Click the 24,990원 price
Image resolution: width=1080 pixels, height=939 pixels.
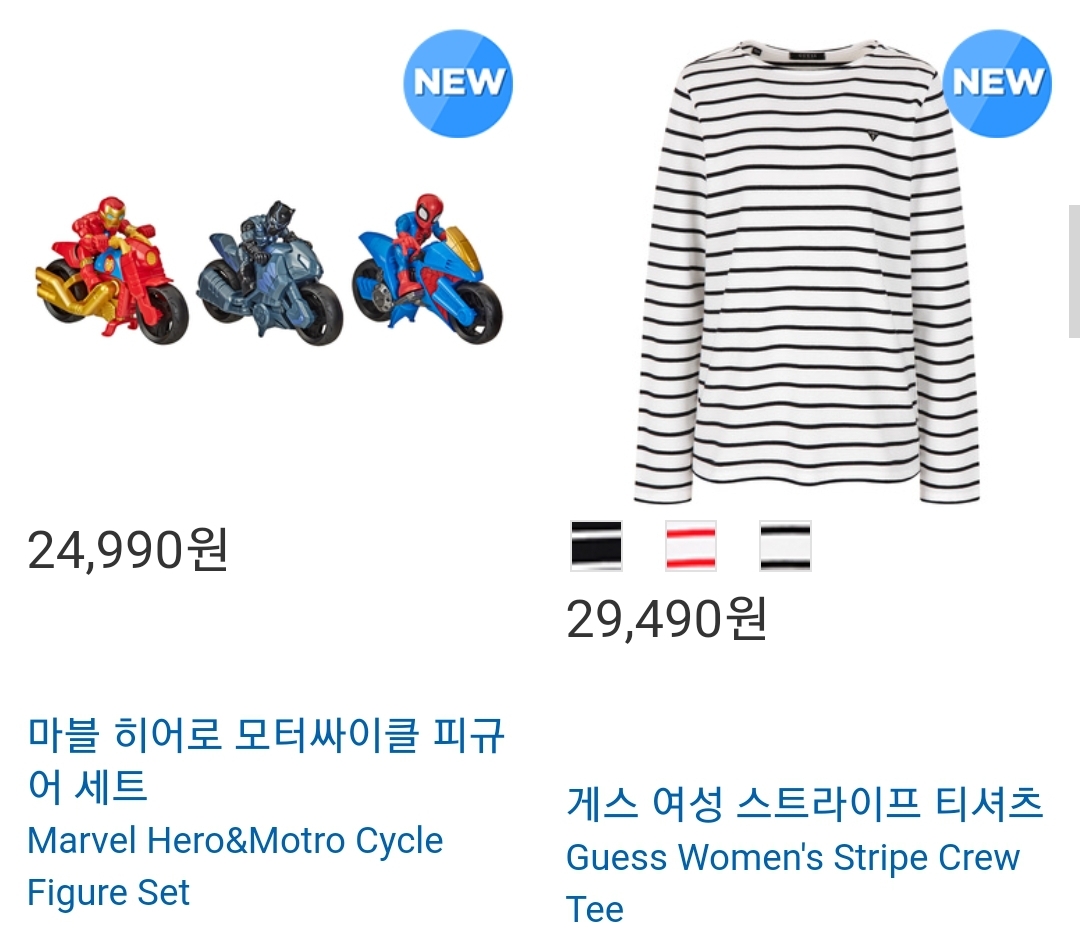pos(128,550)
